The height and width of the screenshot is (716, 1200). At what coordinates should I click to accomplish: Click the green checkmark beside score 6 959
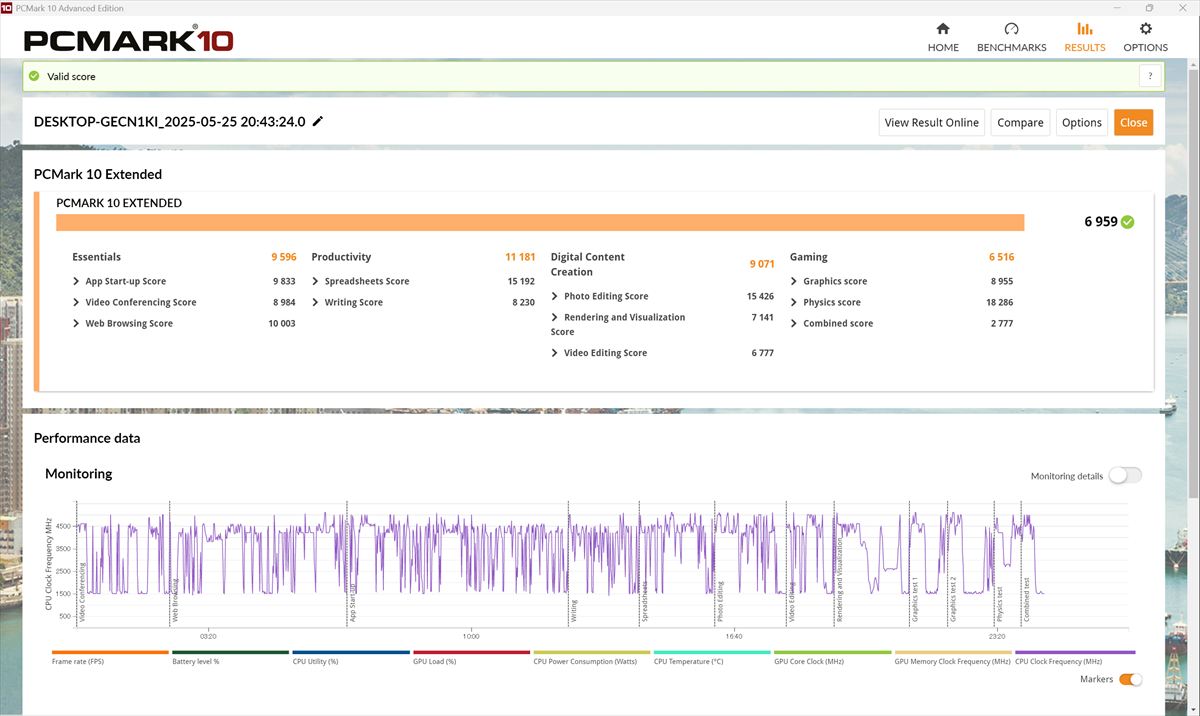1128,222
